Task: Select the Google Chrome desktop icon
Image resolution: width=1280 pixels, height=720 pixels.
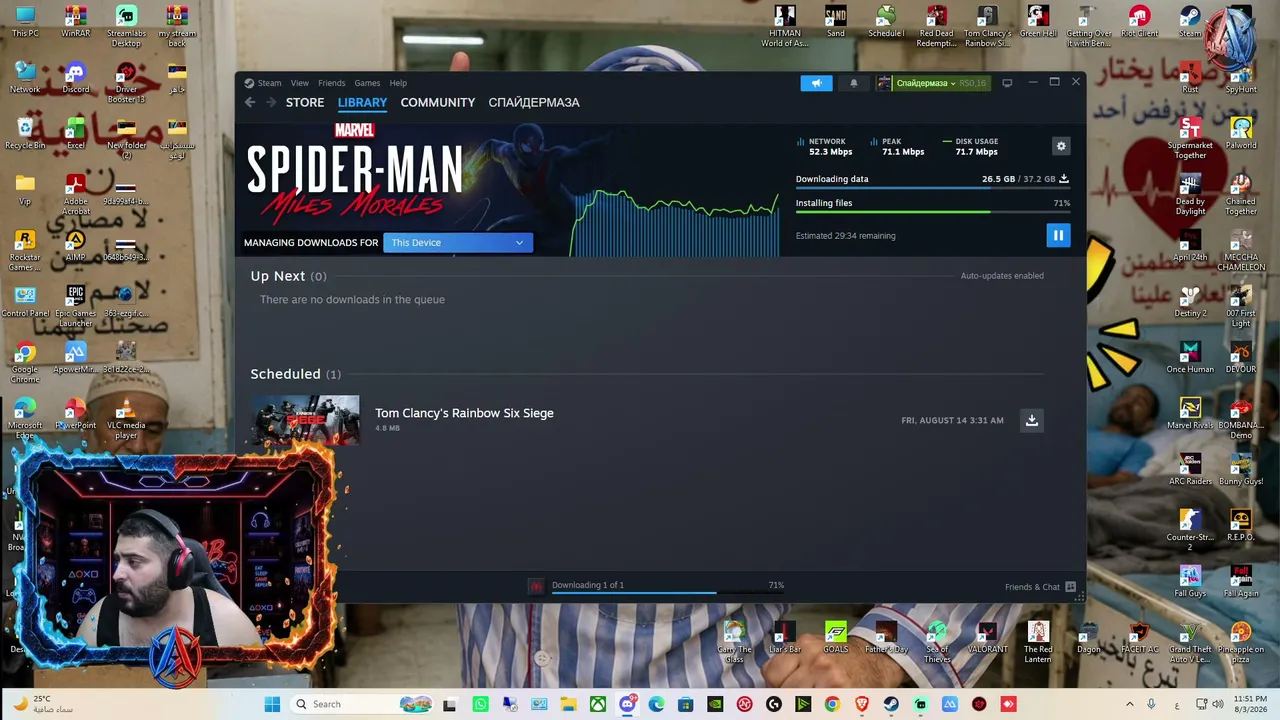Action: [25, 361]
